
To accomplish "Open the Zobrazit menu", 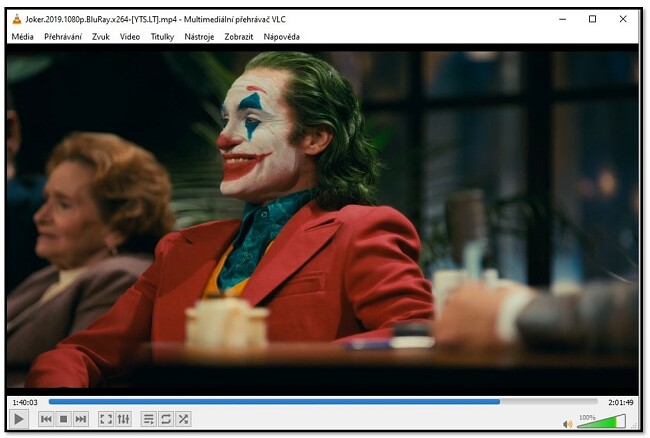I will pyautogui.click(x=239, y=36).
